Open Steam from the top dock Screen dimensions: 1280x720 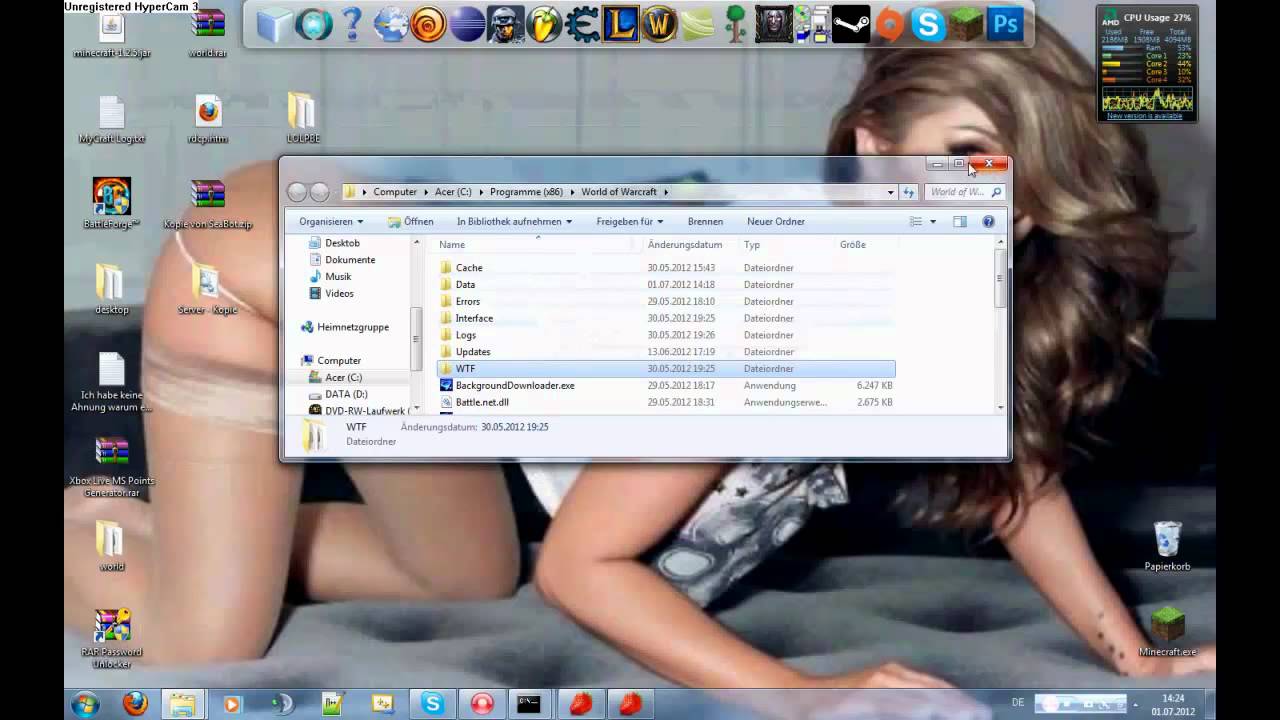click(851, 24)
